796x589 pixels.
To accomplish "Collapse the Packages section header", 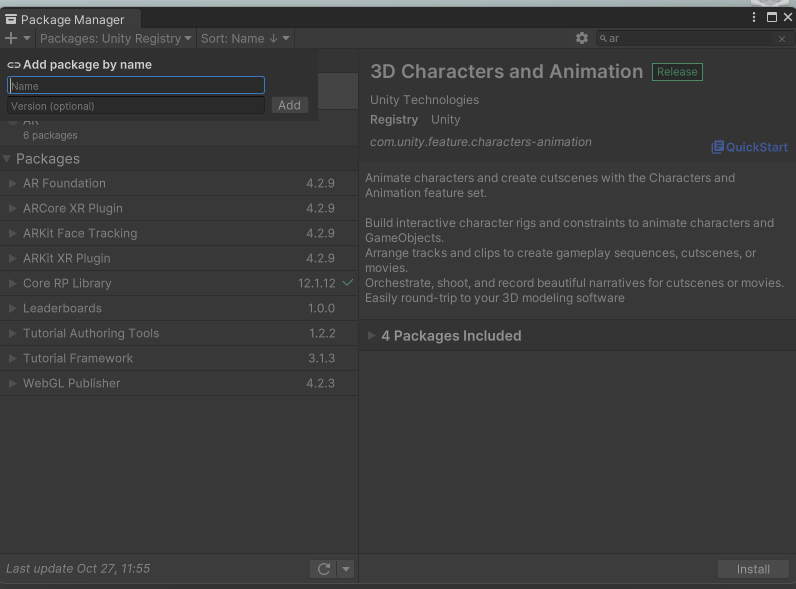I will (7, 159).
